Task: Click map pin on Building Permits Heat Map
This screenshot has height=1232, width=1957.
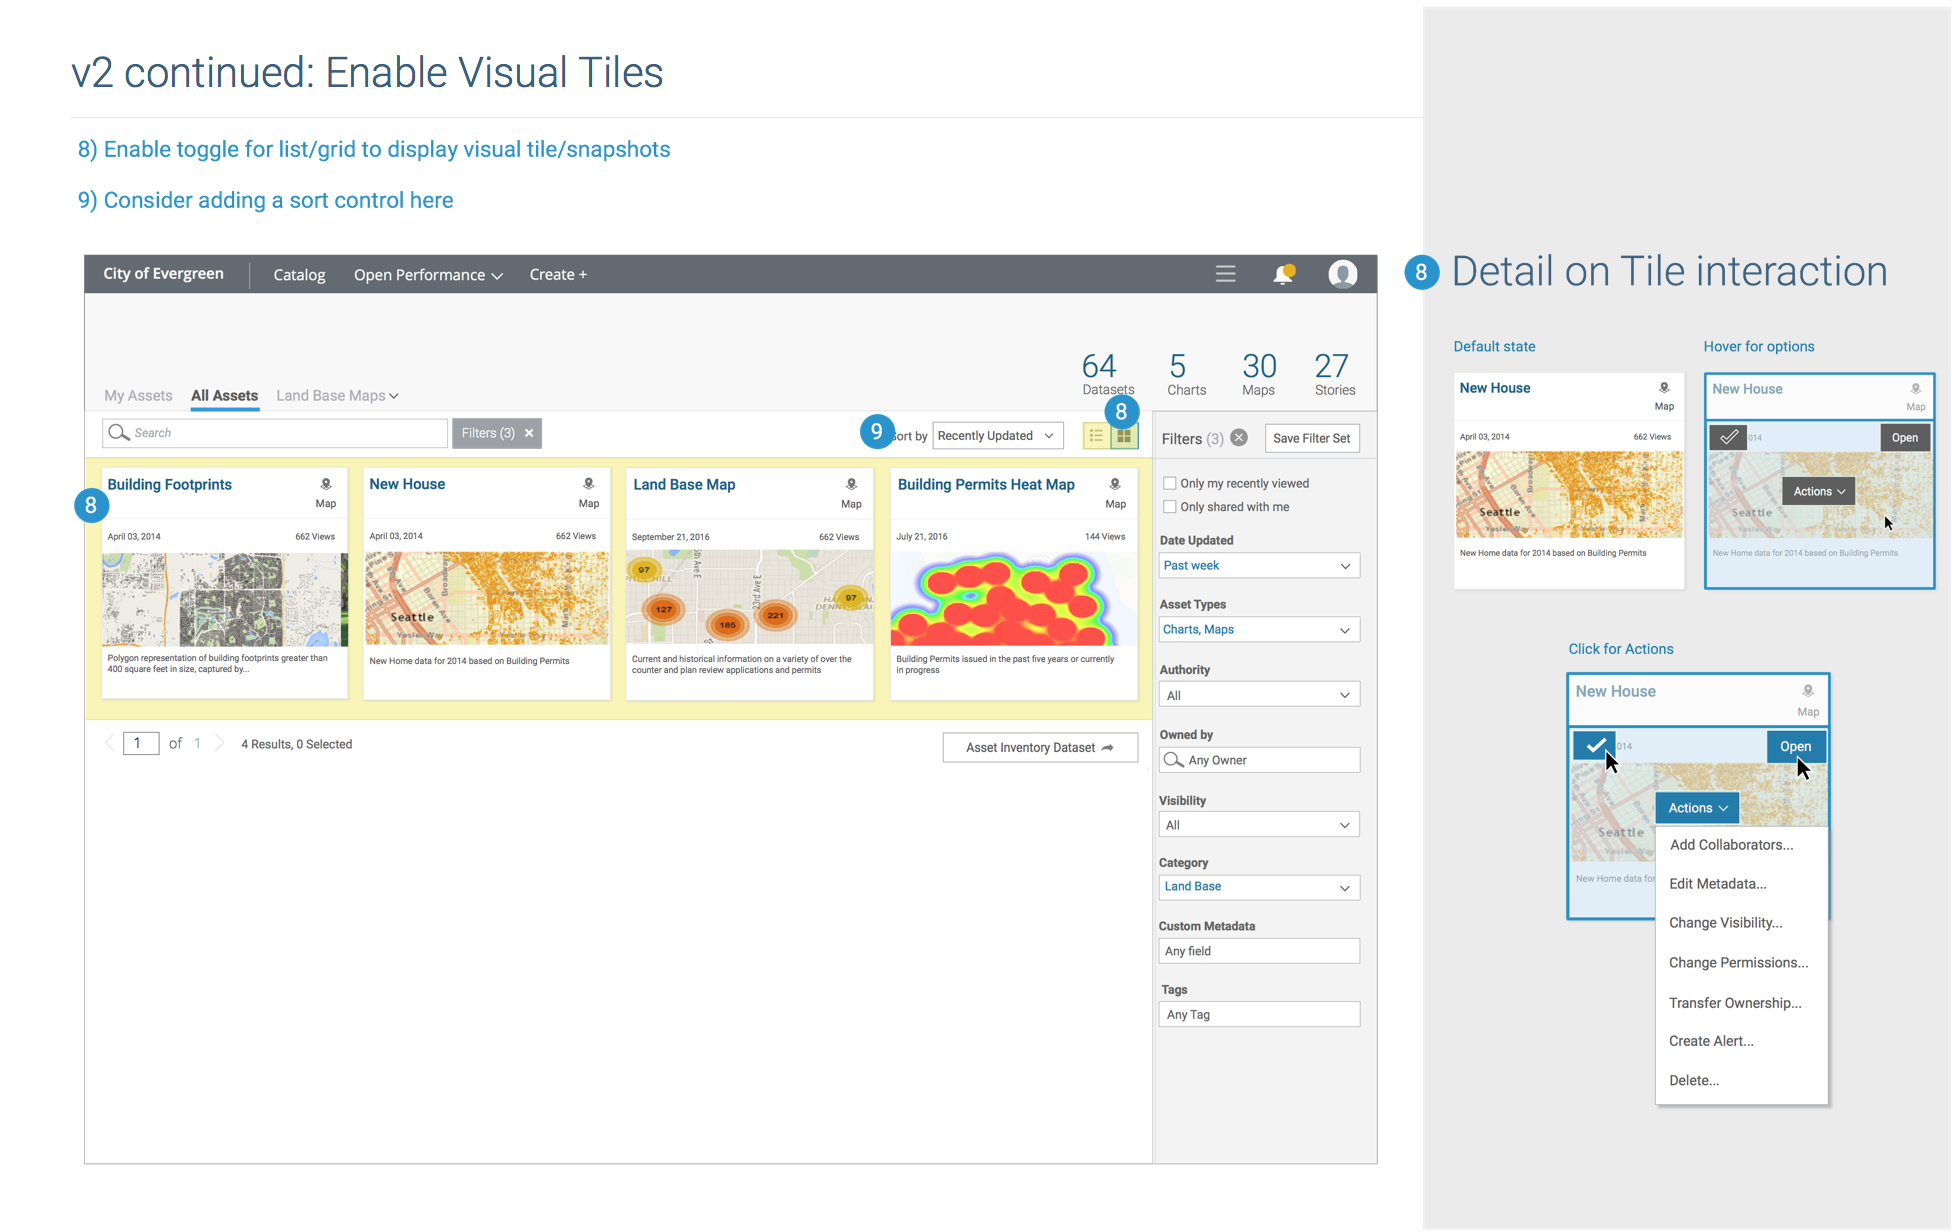Action: (1115, 484)
